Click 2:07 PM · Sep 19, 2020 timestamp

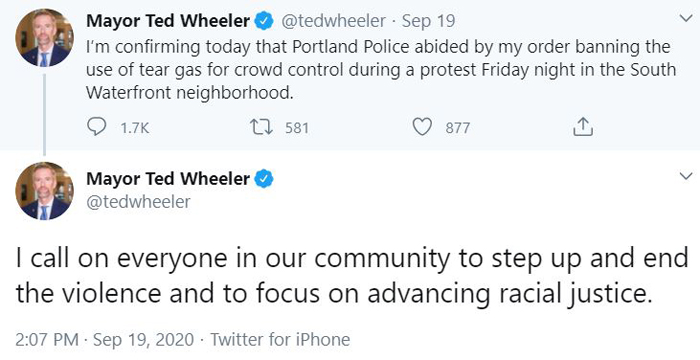click(x=105, y=339)
